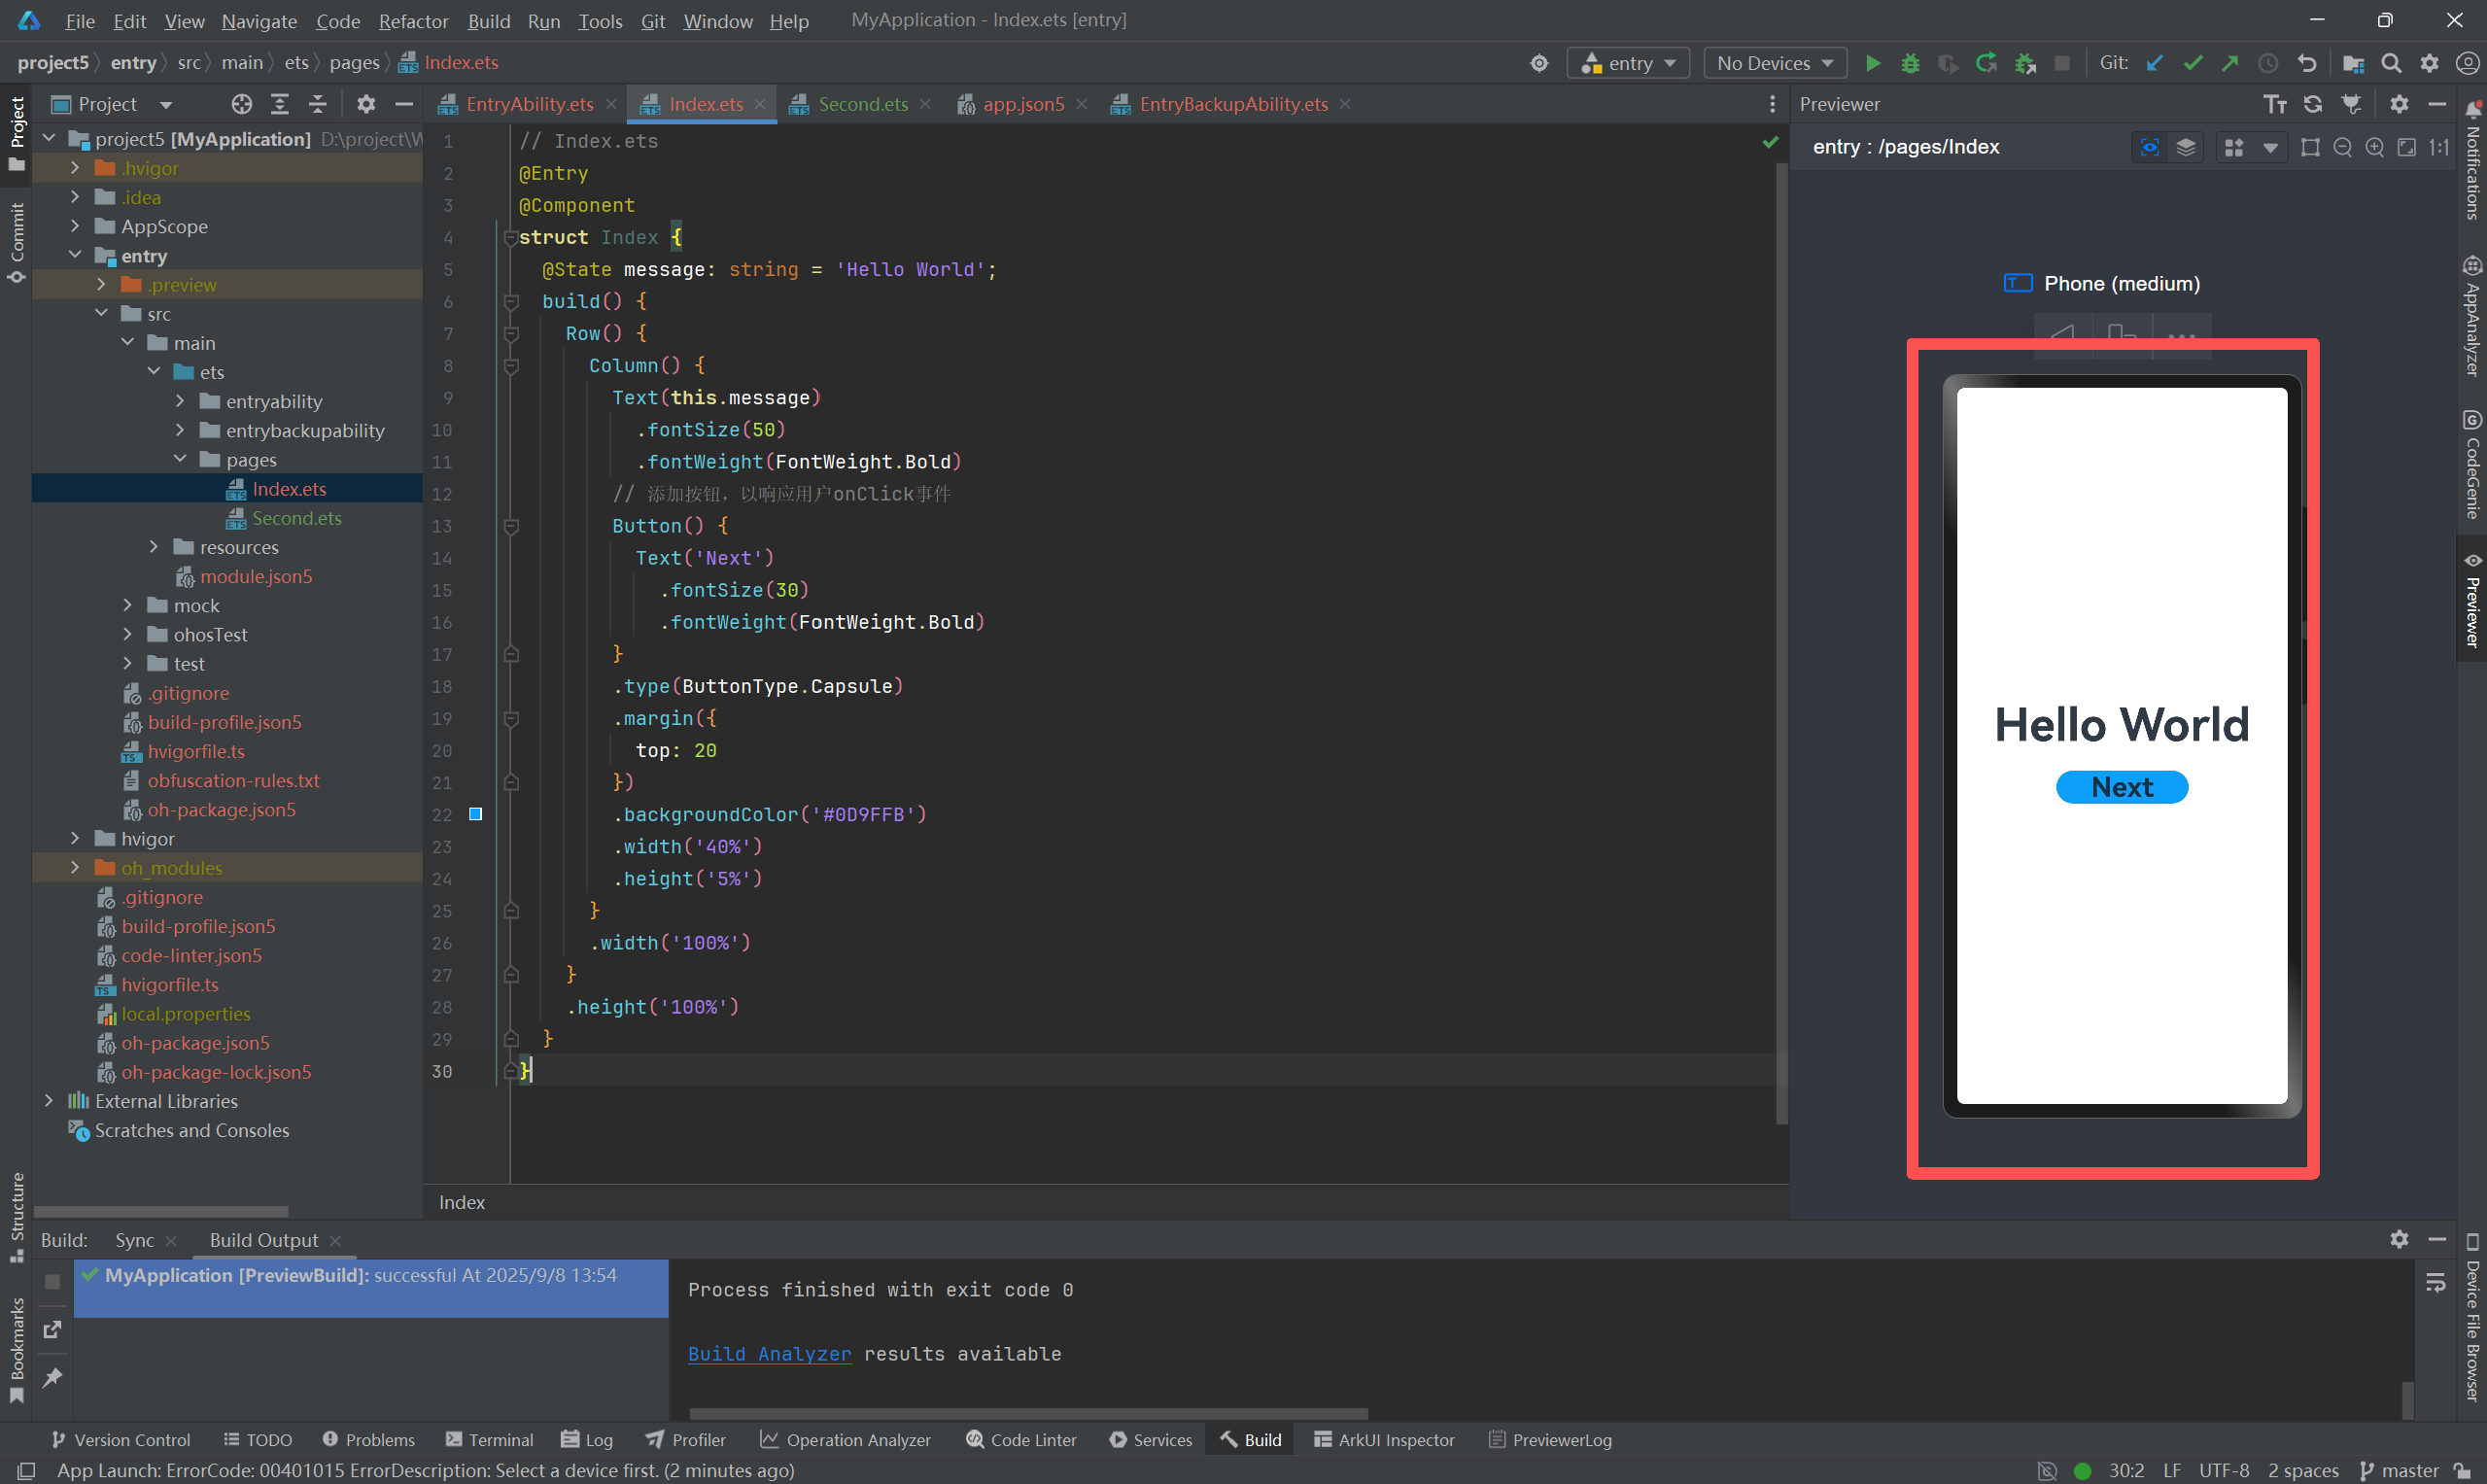This screenshot has width=2487, height=1484.
Task: Open the No Devices dropdown
Action: point(1774,63)
